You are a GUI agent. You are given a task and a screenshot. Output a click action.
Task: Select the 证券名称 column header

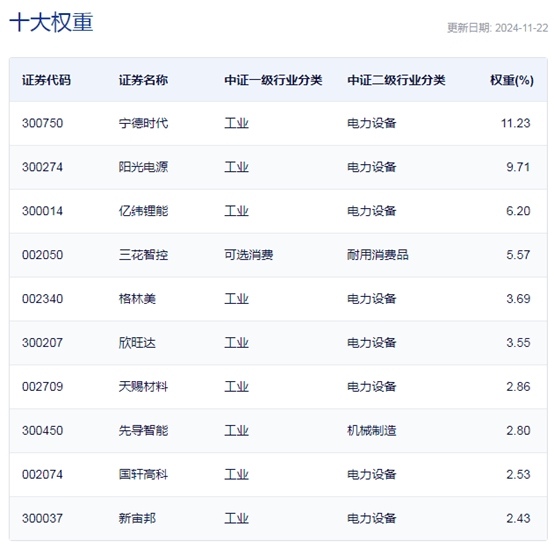pos(143,80)
